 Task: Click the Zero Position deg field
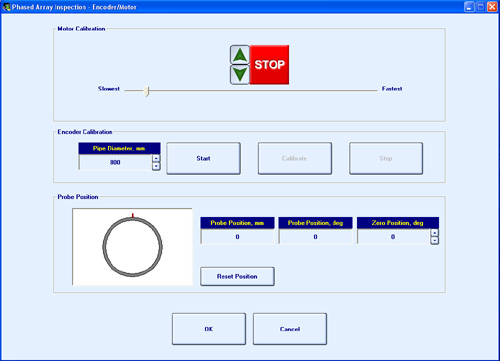[393, 237]
